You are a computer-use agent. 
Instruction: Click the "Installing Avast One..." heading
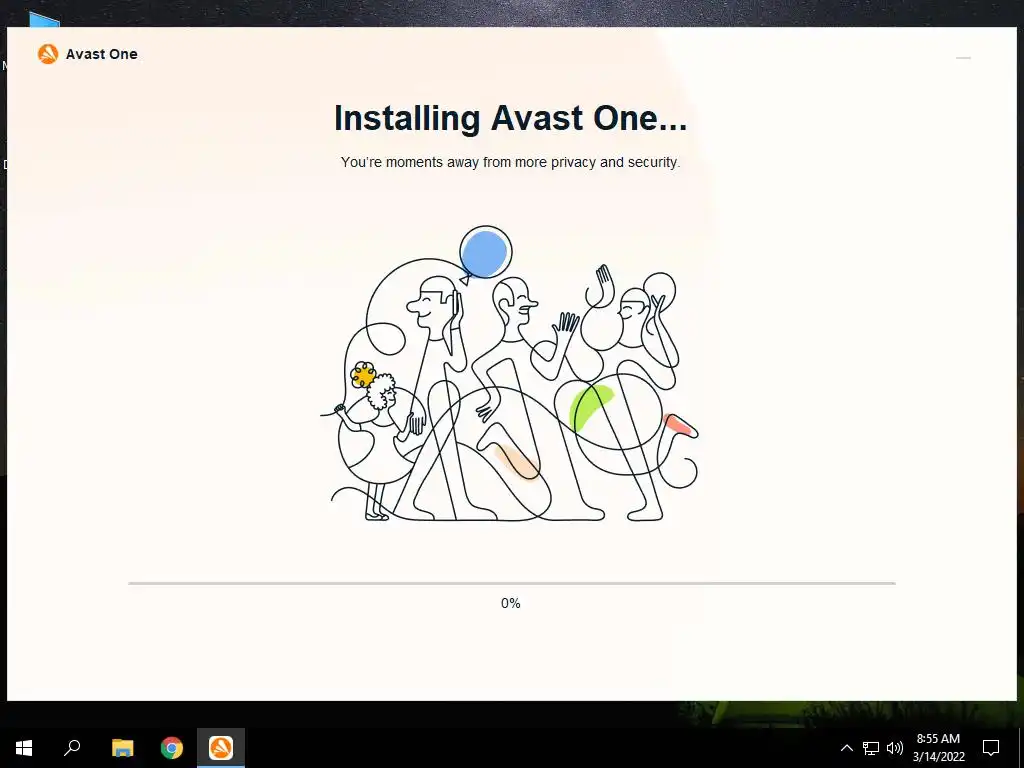511,118
